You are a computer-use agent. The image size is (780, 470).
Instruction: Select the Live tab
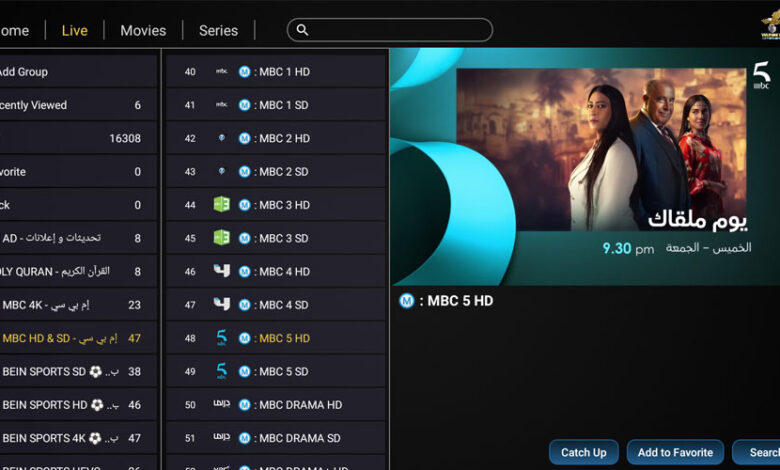75,30
